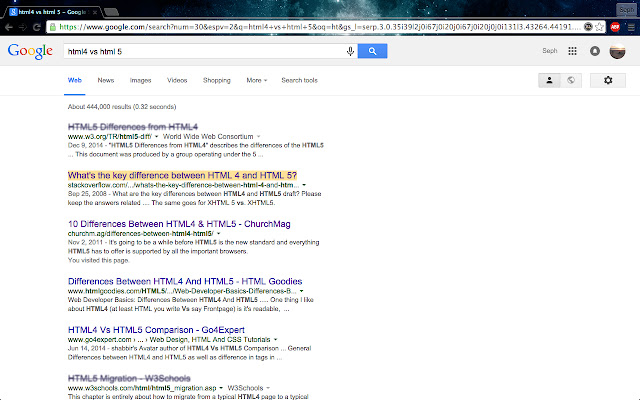The height and width of the screenshot is (400, 640).
Task: Close the Google search browser tab
Action: point(95,12)
